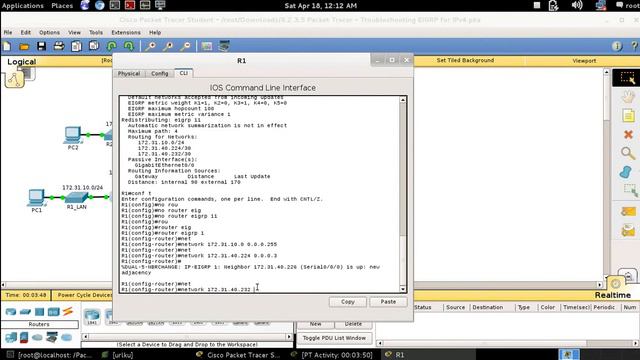Viewport: 640px width, 360px height.
Task: Click the Zoom In magnifier icon
Action: coord(150,46)
